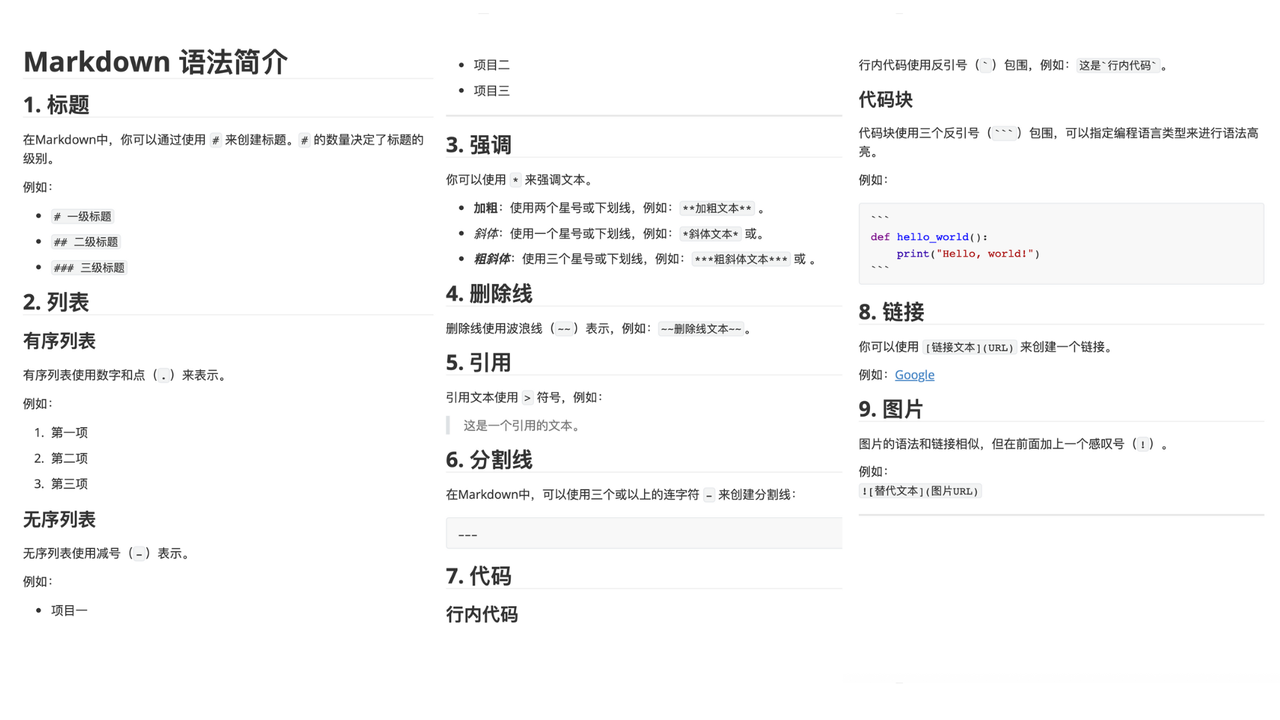Click the bold word '加粗' in emphasis list
The image size is (1280, 720).
(485, 209)
